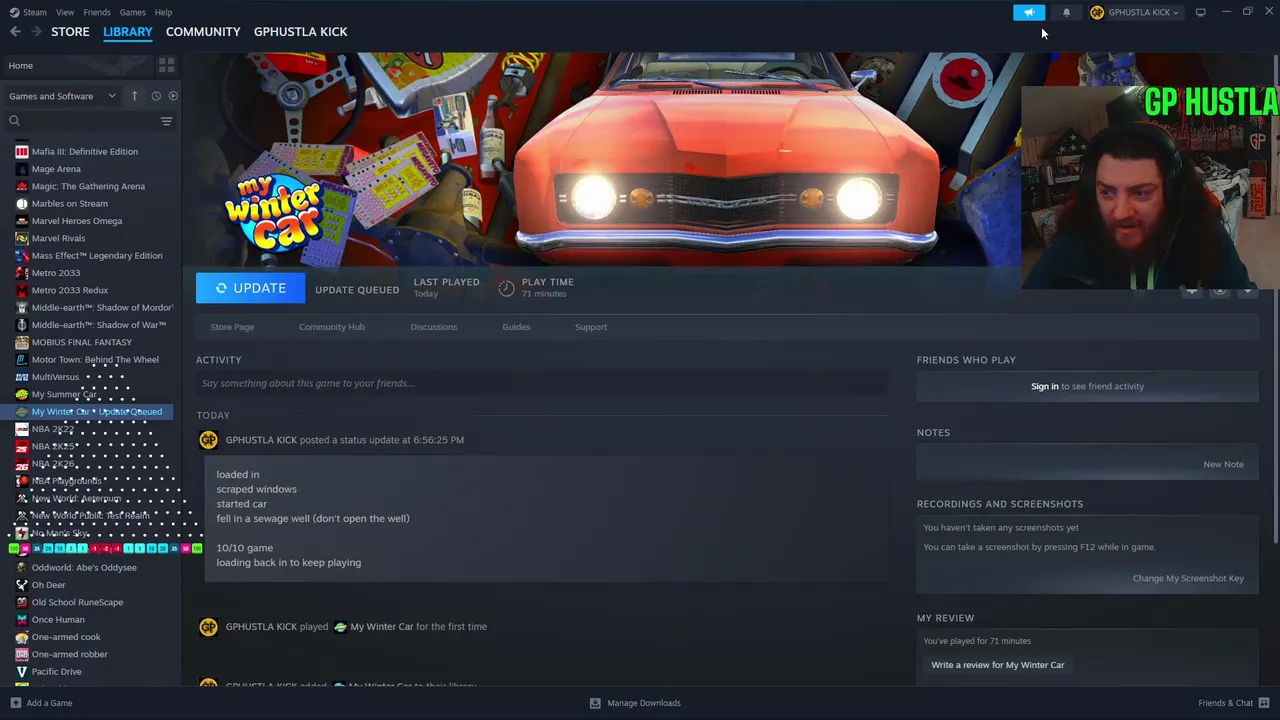Switch library to grid collections view
The height and width of the screenshot is (720, 1280).
coord(166,65)
